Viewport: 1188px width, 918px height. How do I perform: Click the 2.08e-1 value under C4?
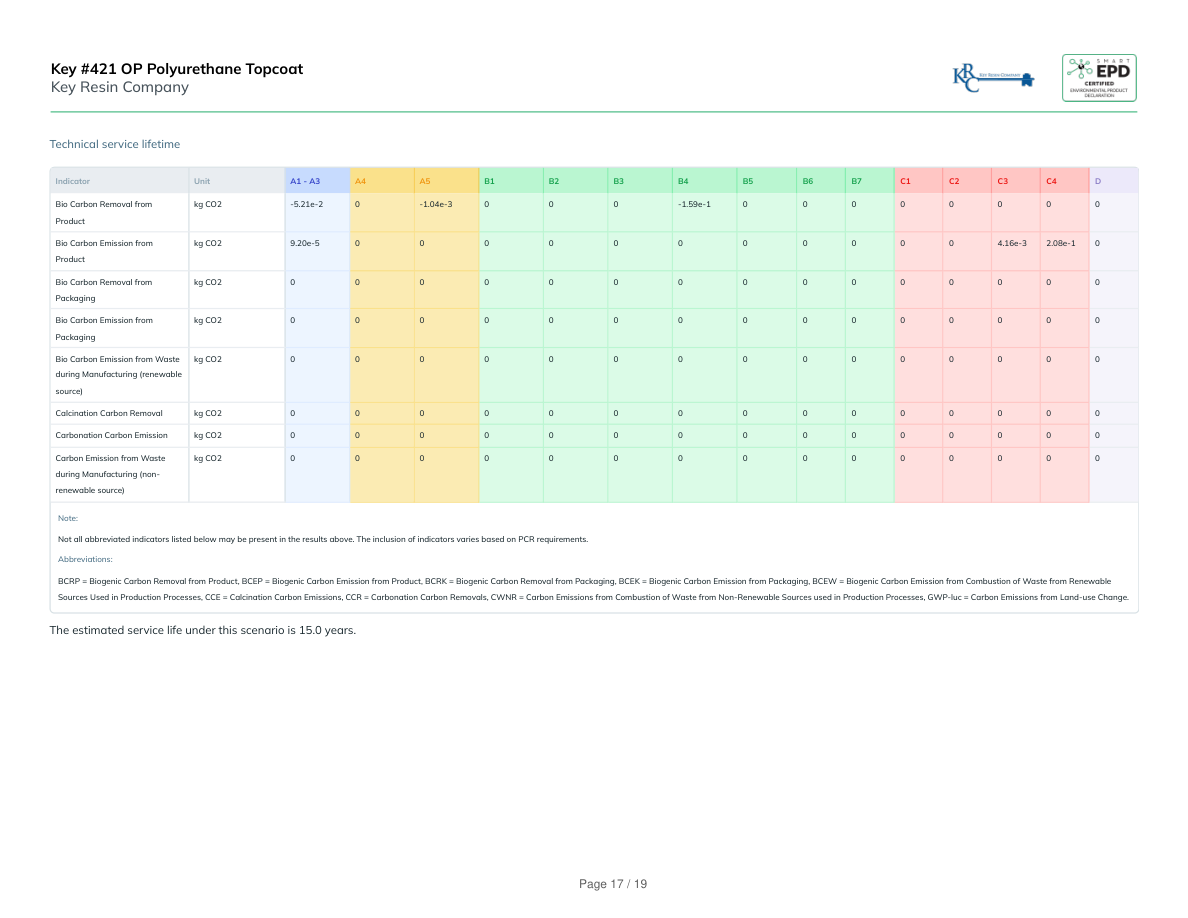click(x=1060, y=243)
